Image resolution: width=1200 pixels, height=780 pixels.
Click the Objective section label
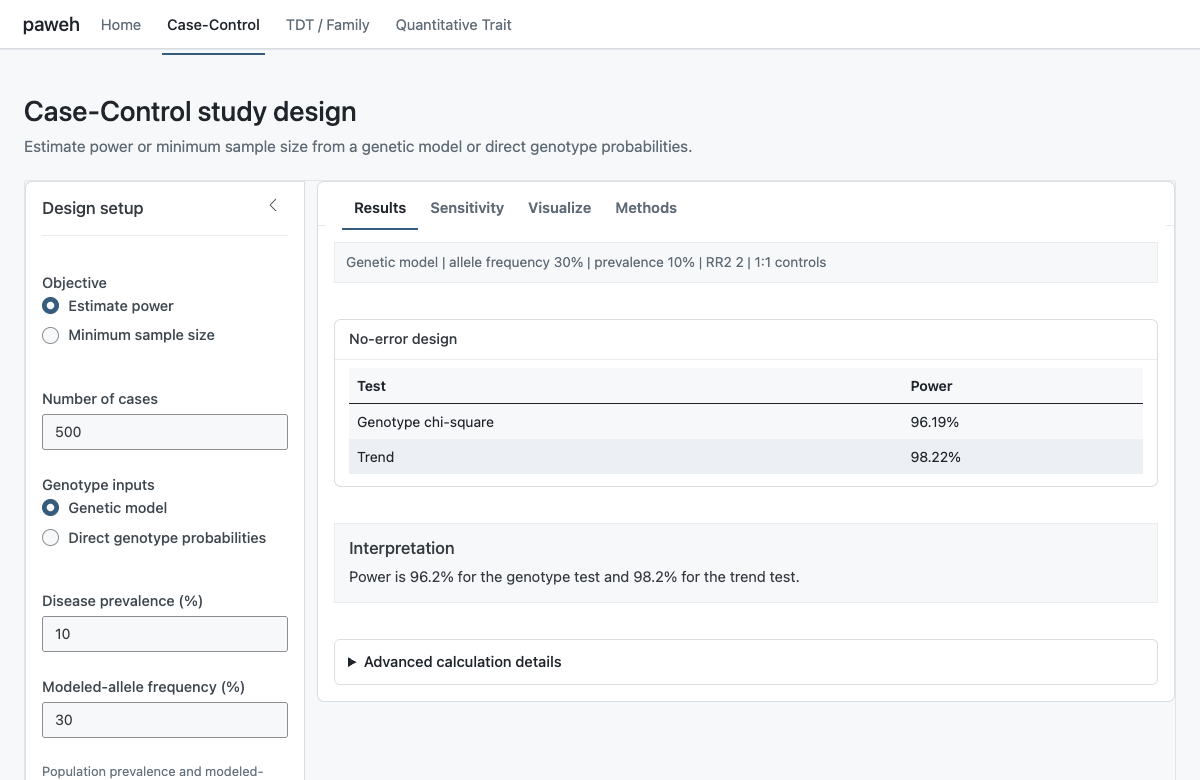pos(74,283)
